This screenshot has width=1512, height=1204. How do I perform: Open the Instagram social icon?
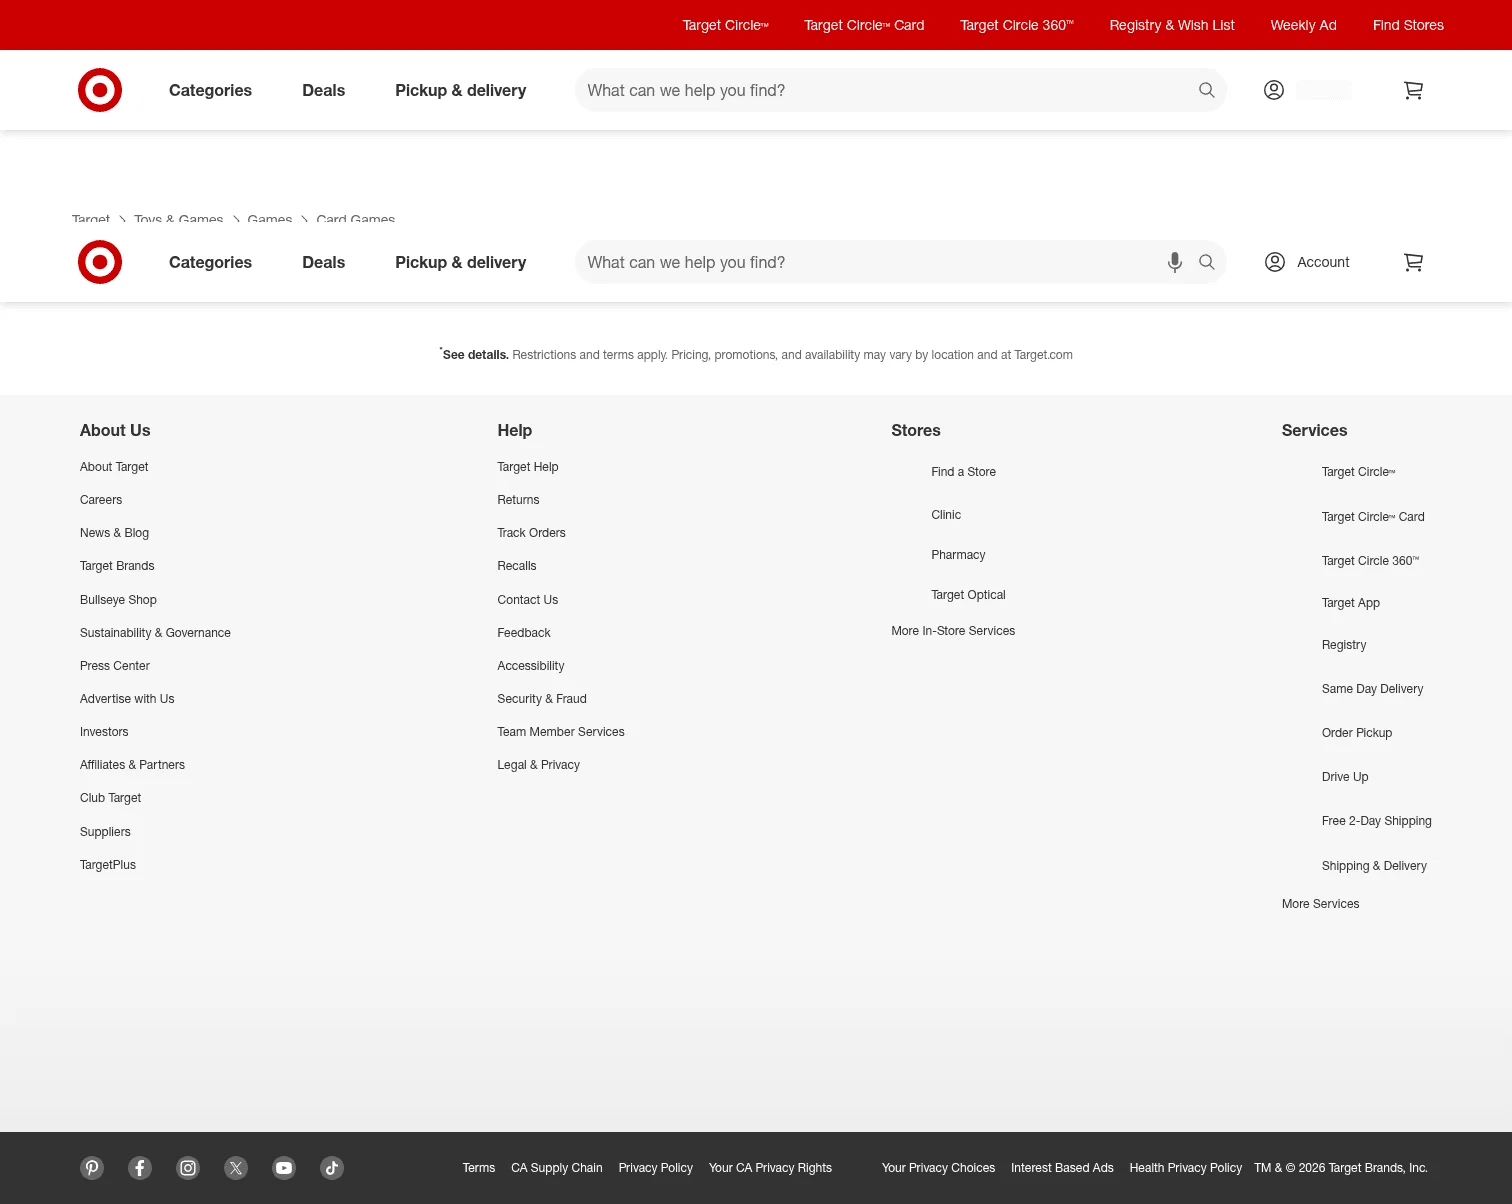click(x=188, y=1168)
